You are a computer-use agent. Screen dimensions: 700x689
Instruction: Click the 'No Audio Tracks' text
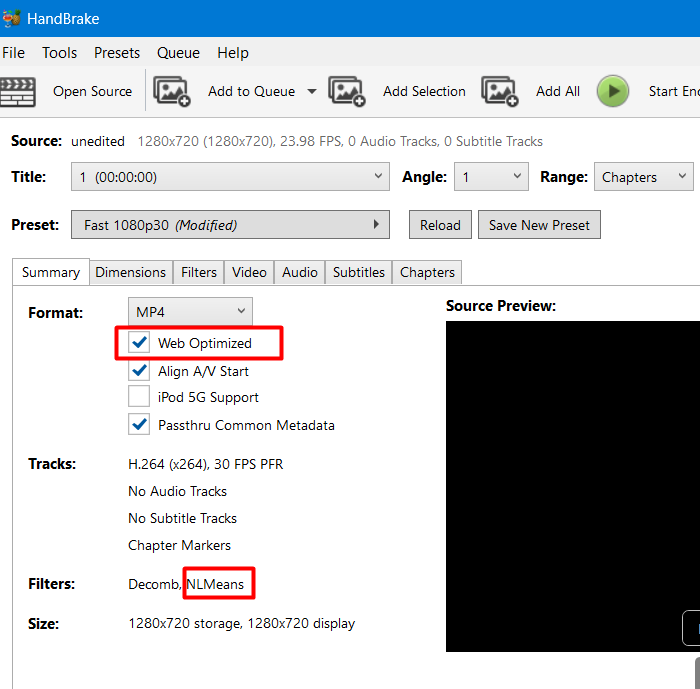point(177,491)
